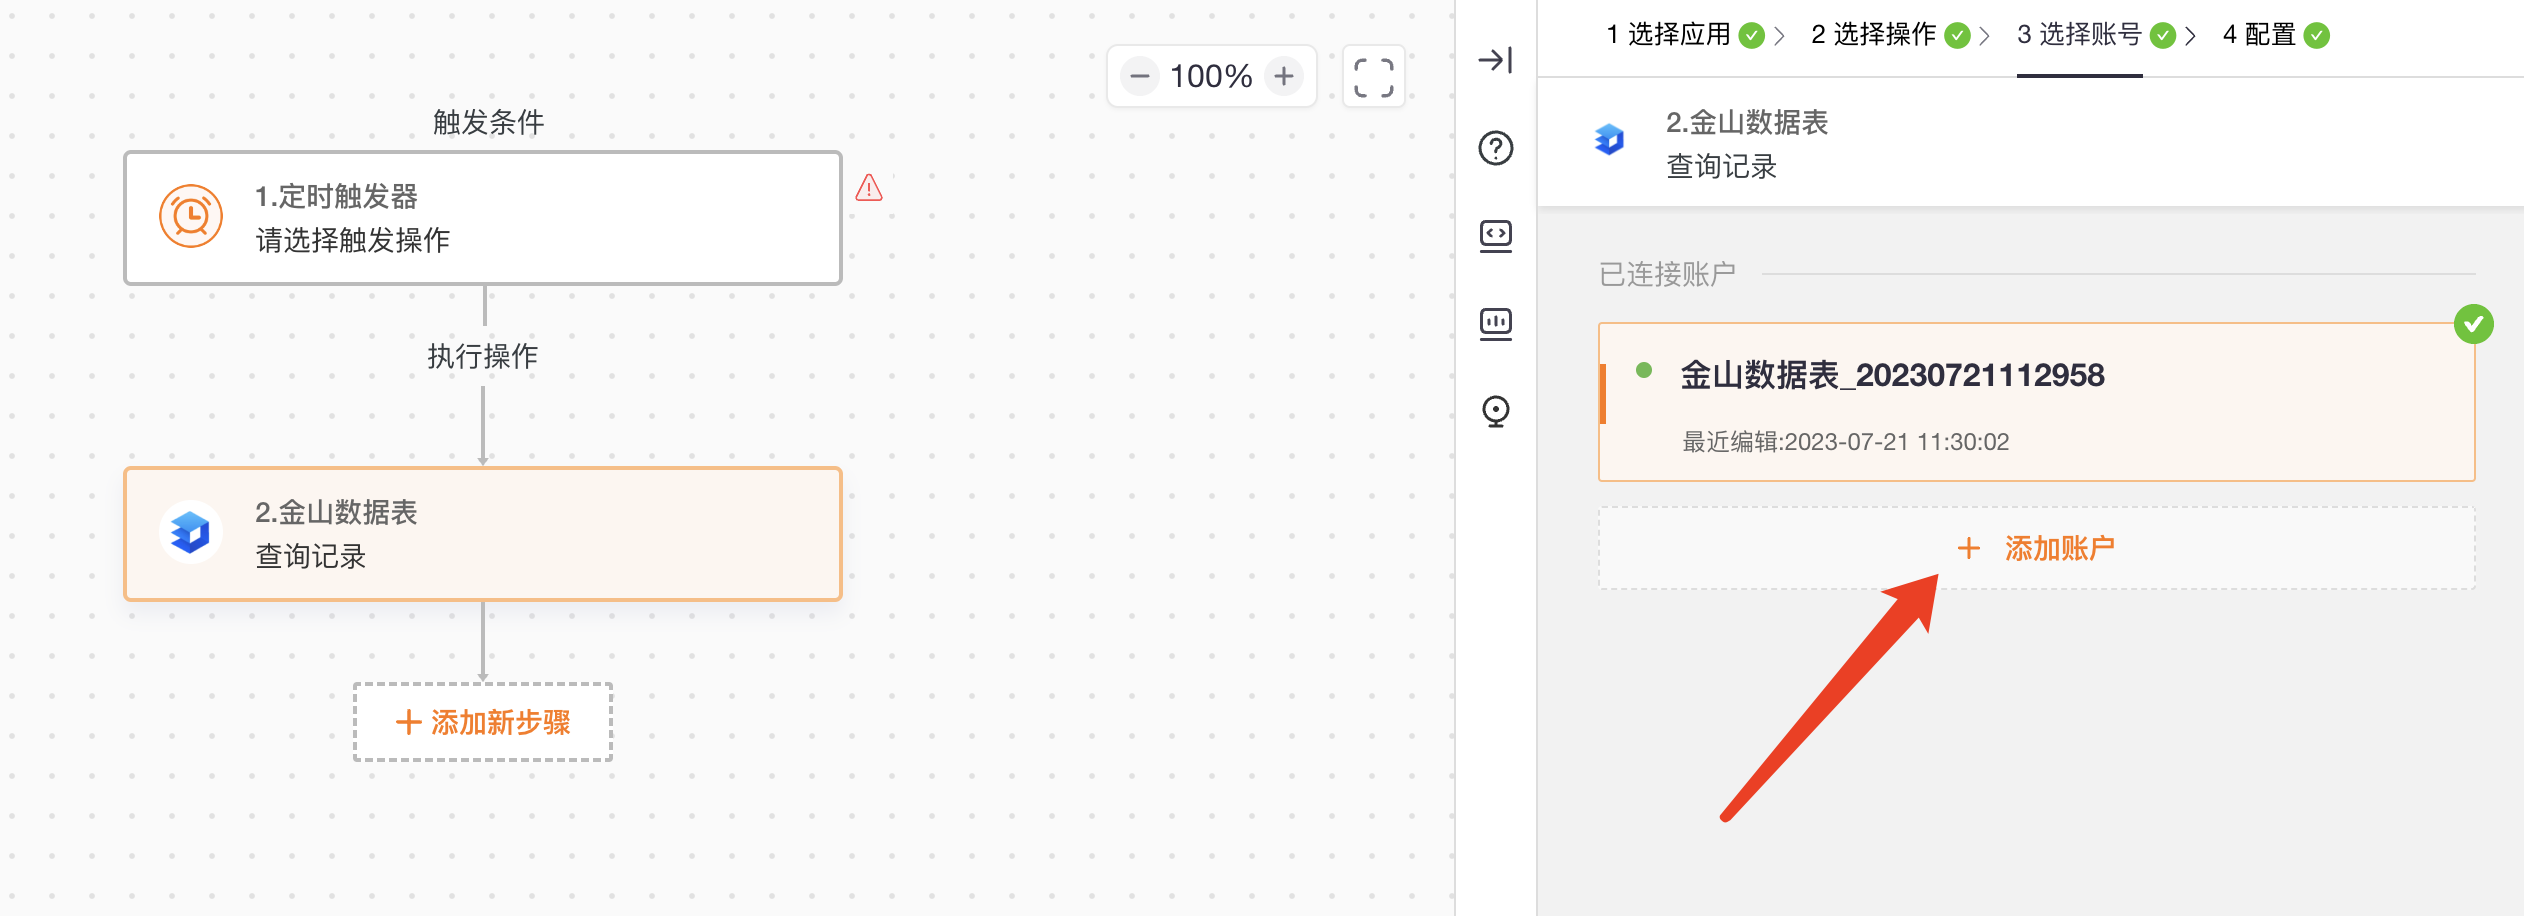Toggle fullscreen canvas view icon
The image size is (2524, 916).
point(1373,77)
